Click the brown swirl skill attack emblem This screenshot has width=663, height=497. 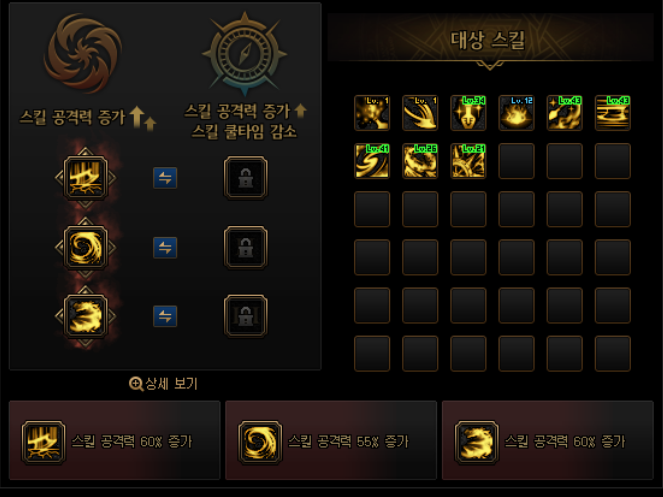click(x=83, y=53)
